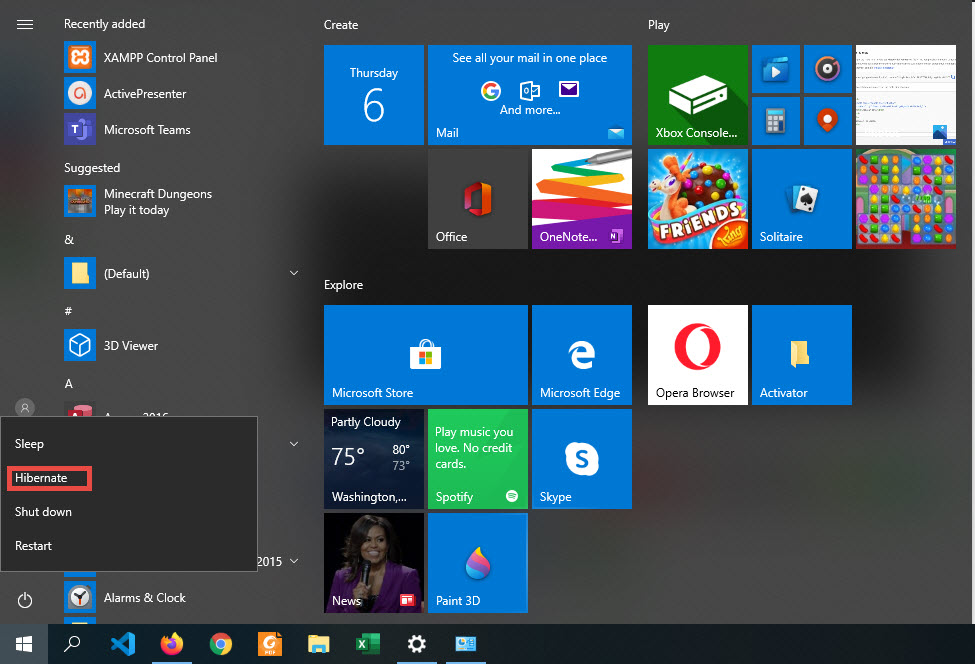This screenshot has width=975, height=664.
Task: Click Shut down option
Action: [44, 512]
